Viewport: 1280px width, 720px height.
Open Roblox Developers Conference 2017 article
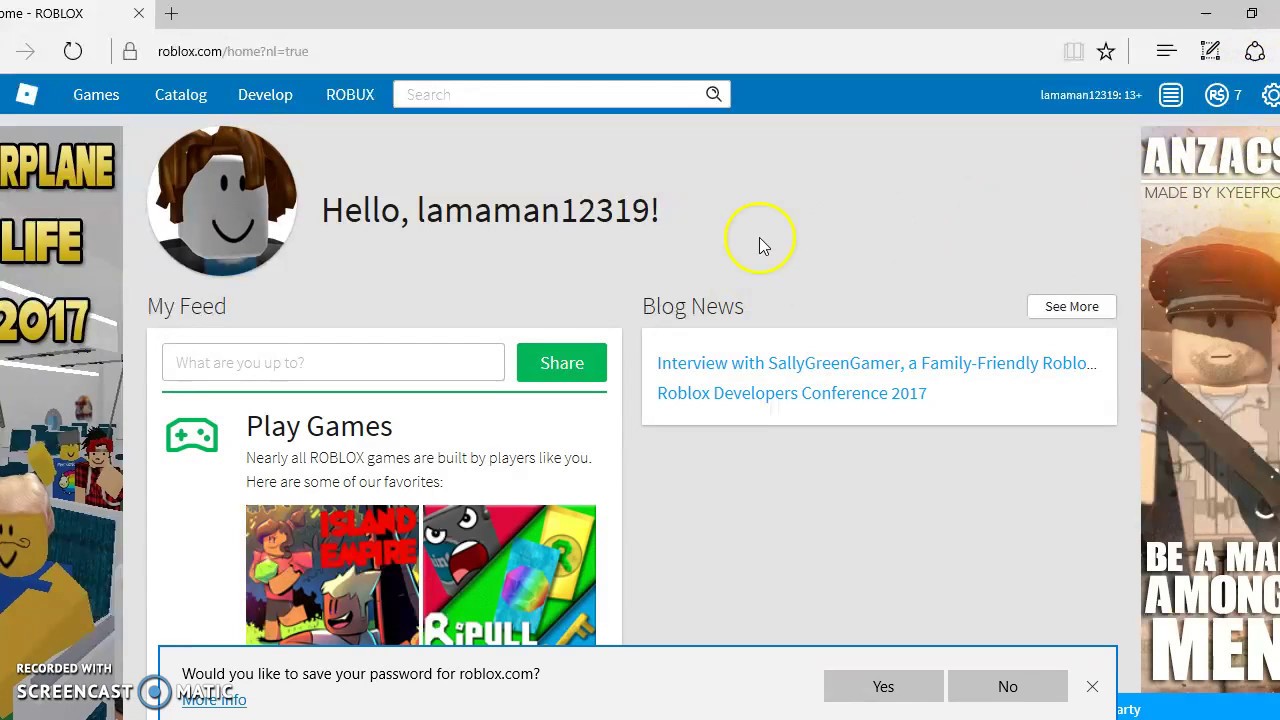pos(792,393)
